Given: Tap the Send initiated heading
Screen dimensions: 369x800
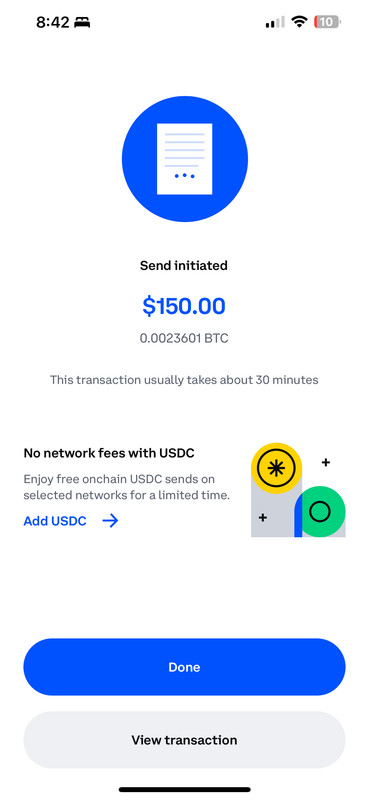Looking at the screenshot, I should (184, 265).
